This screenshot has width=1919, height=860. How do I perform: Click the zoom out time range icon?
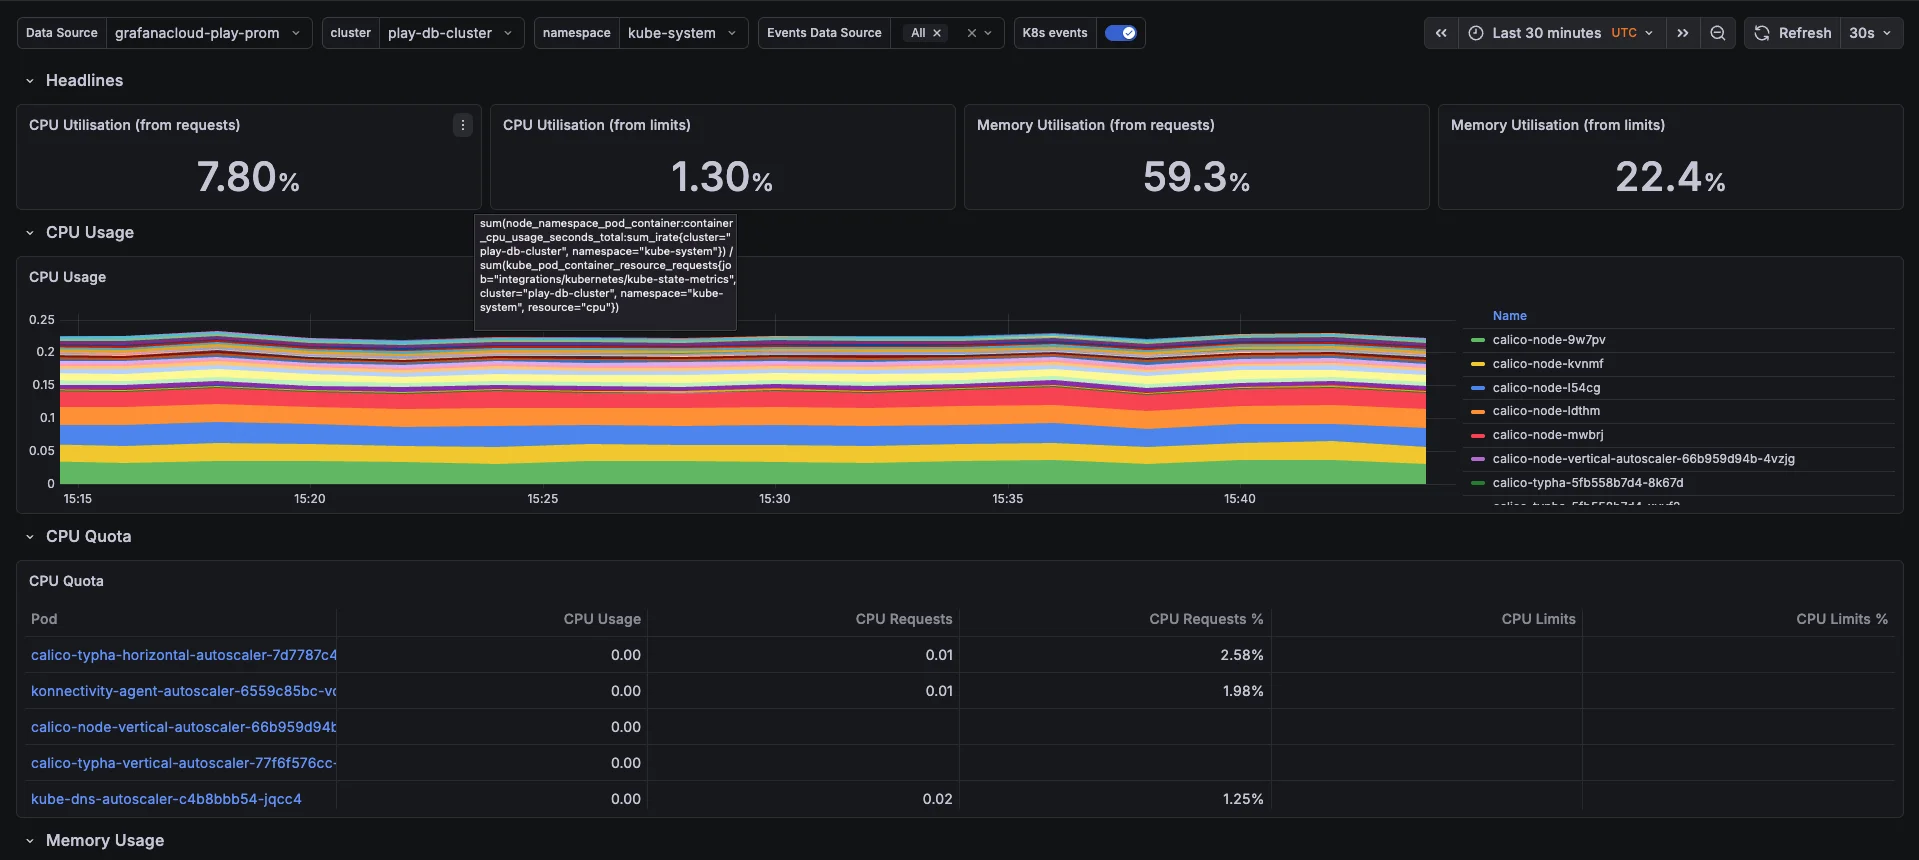point(1717,33)
